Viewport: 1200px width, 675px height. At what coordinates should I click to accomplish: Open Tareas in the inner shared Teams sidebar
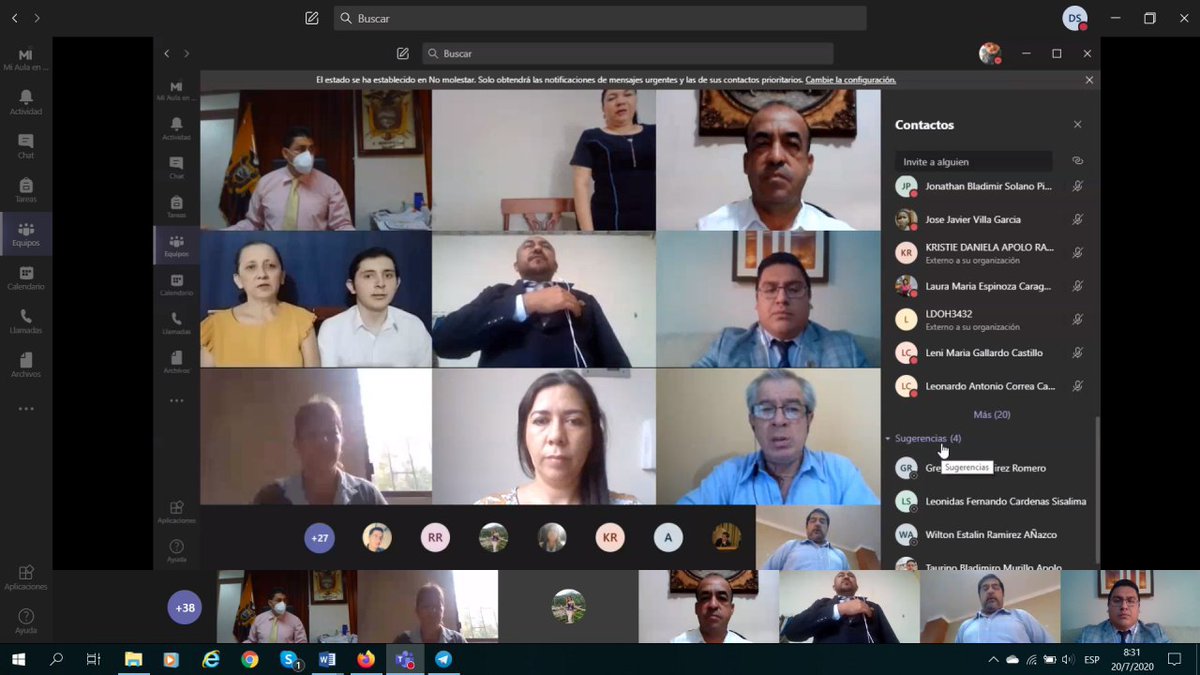(x=176, y=205)
